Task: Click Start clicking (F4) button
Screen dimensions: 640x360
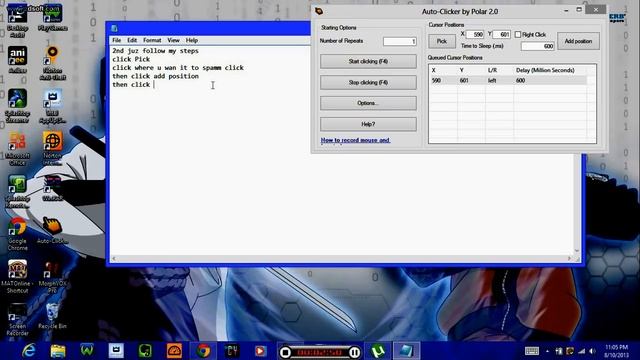Action: click(x=368, y=61)
